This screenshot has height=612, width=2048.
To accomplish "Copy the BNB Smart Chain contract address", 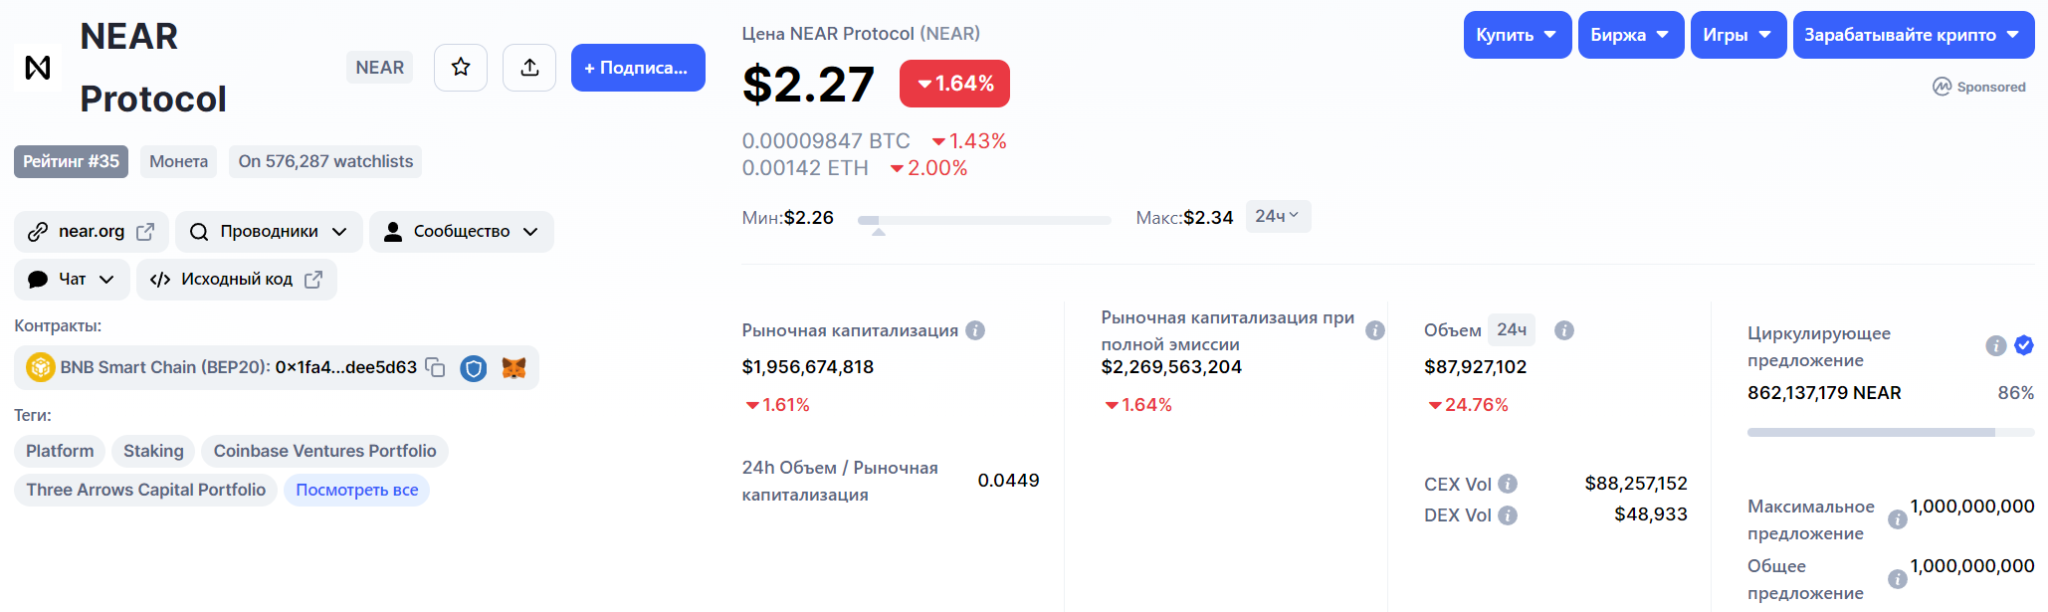I will tap(435, 367).
